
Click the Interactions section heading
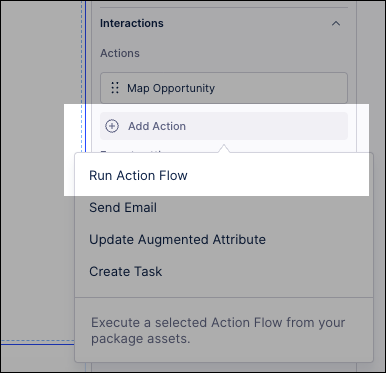(x=132, y=23)
